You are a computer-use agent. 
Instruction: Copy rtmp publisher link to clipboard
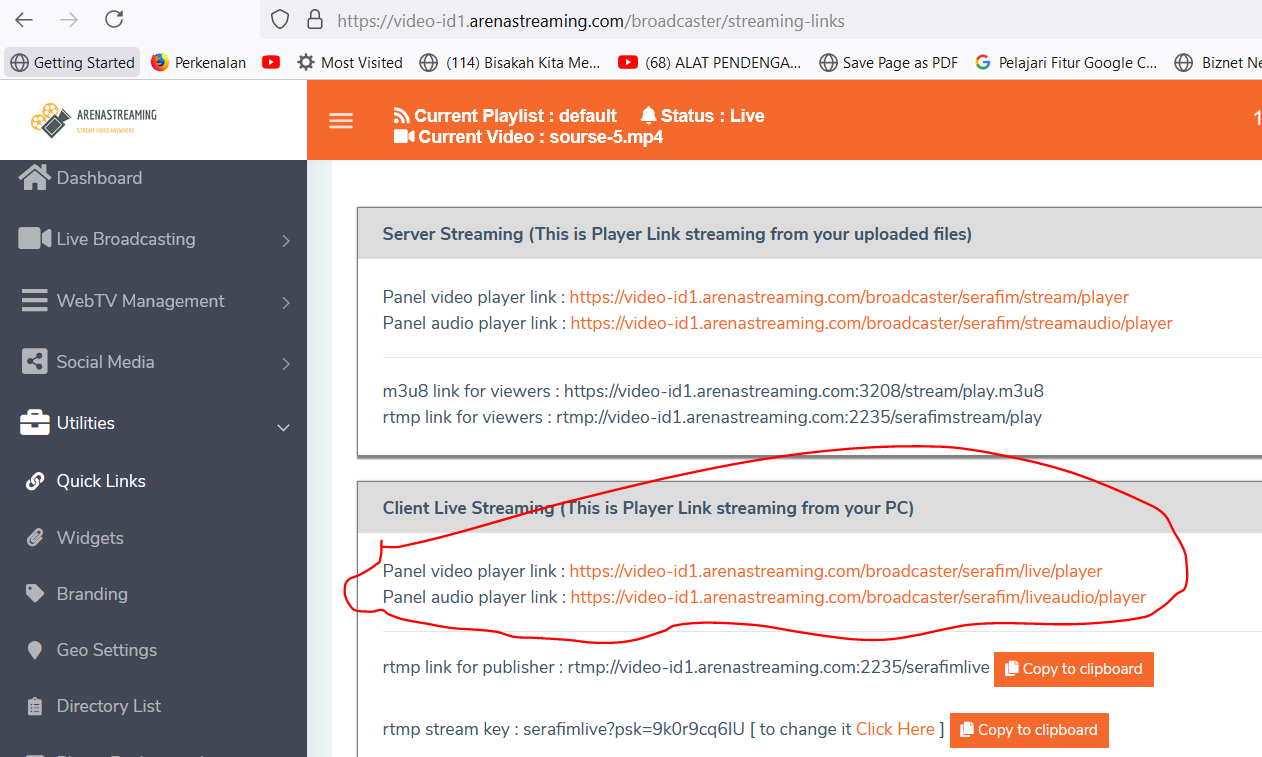pos(1074,669)
